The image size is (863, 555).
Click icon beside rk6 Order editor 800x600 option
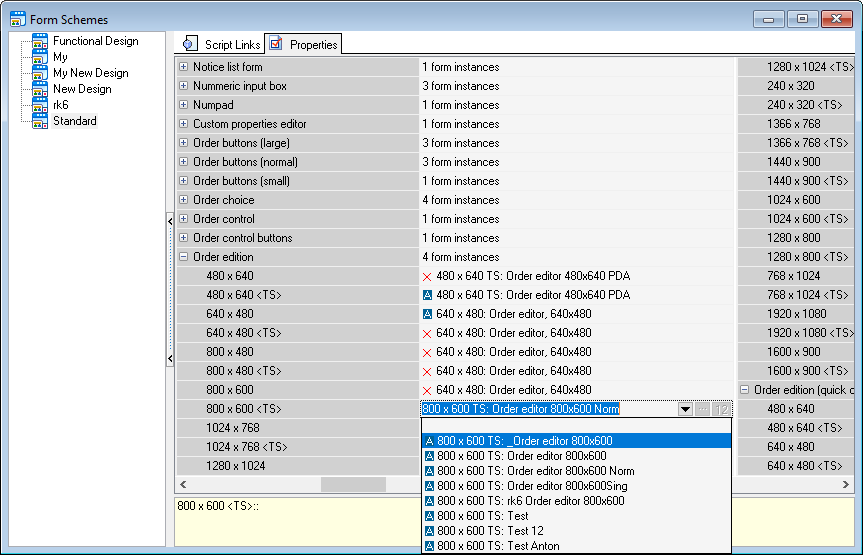click(430, 501)
